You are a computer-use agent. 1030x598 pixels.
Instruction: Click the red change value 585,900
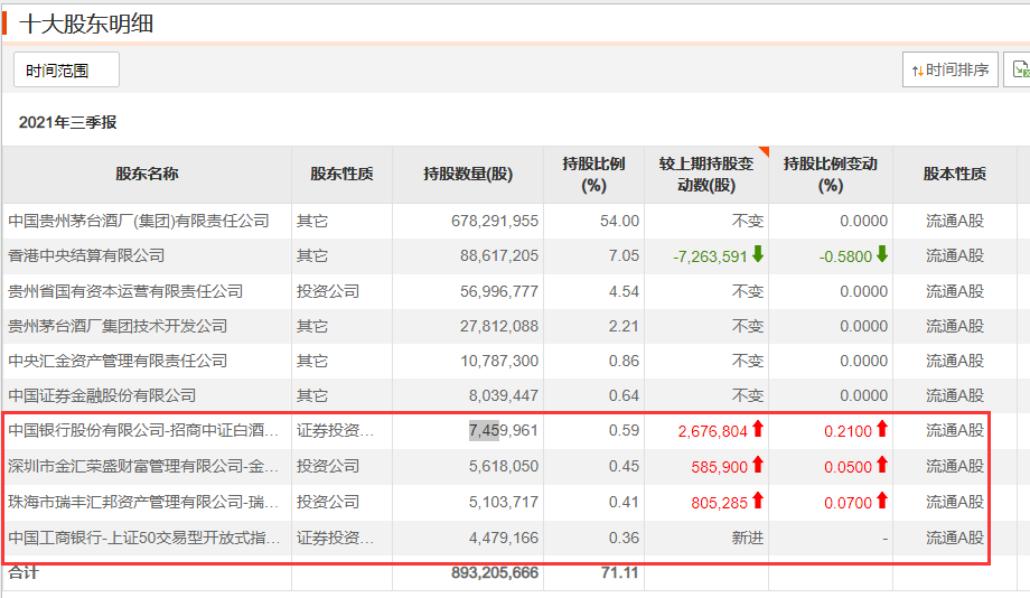[x=719, y=467]
